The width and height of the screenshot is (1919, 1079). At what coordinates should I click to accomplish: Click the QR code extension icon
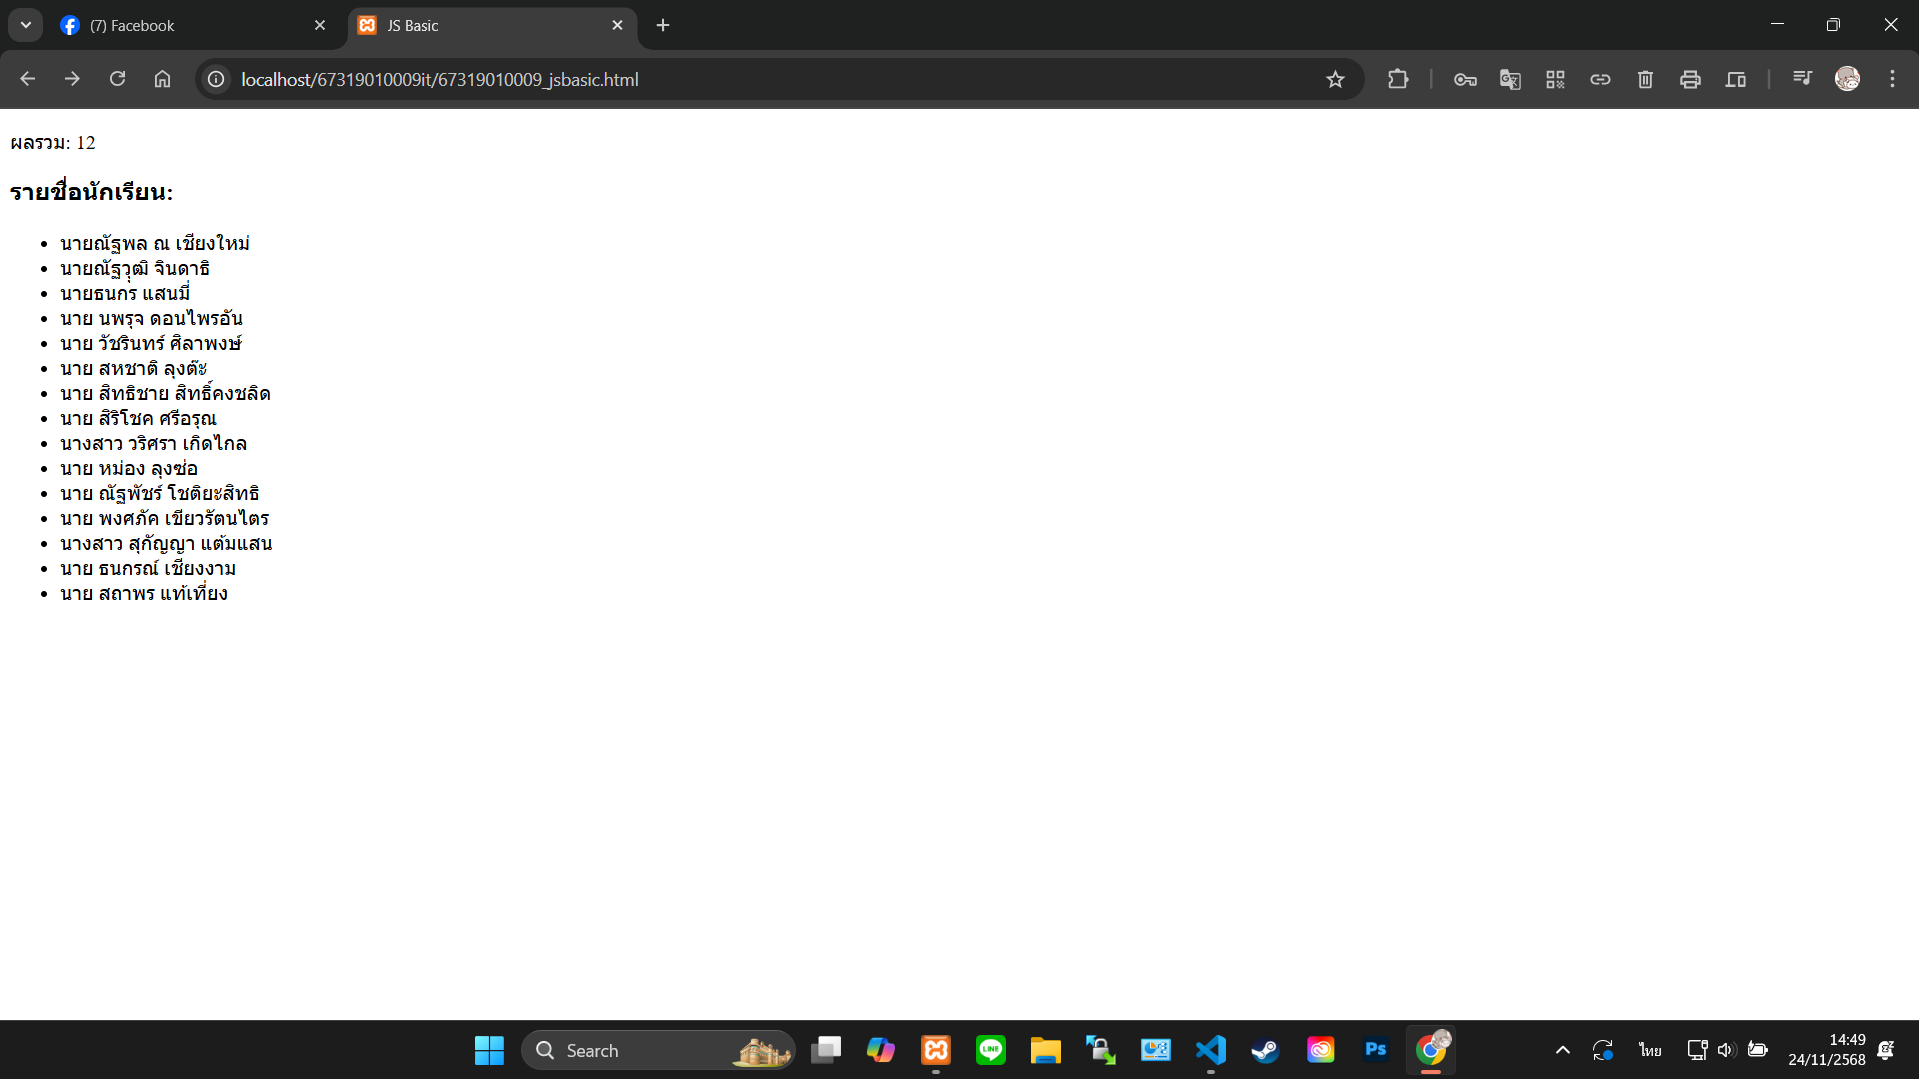pyautogui.click(x=1555, y=80)
